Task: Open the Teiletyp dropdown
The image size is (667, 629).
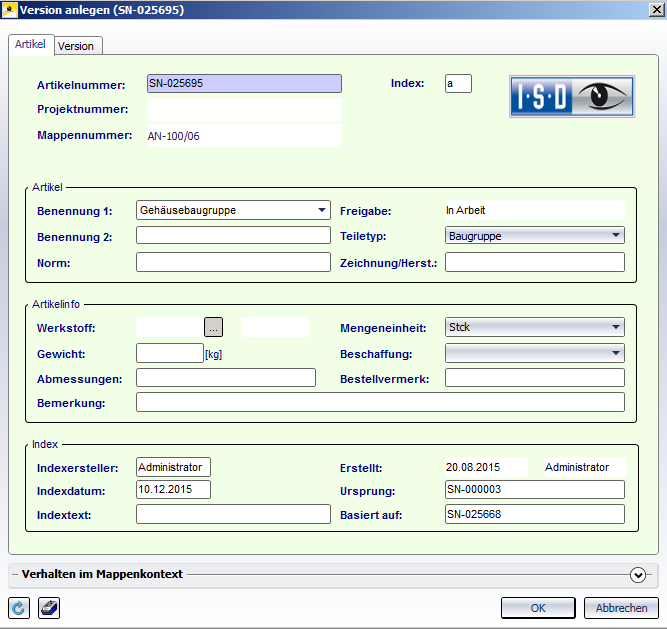Action: point(614,236)
